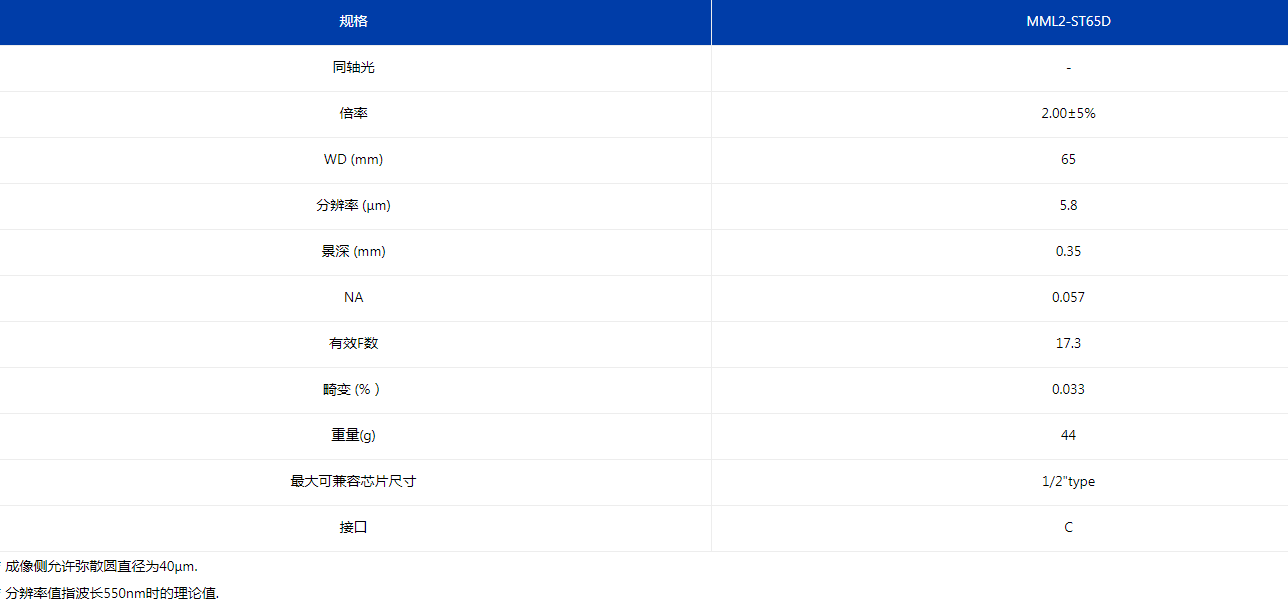Select the NA value 0.057
The image size is (1288, 605).
[x=1068, y=298]
